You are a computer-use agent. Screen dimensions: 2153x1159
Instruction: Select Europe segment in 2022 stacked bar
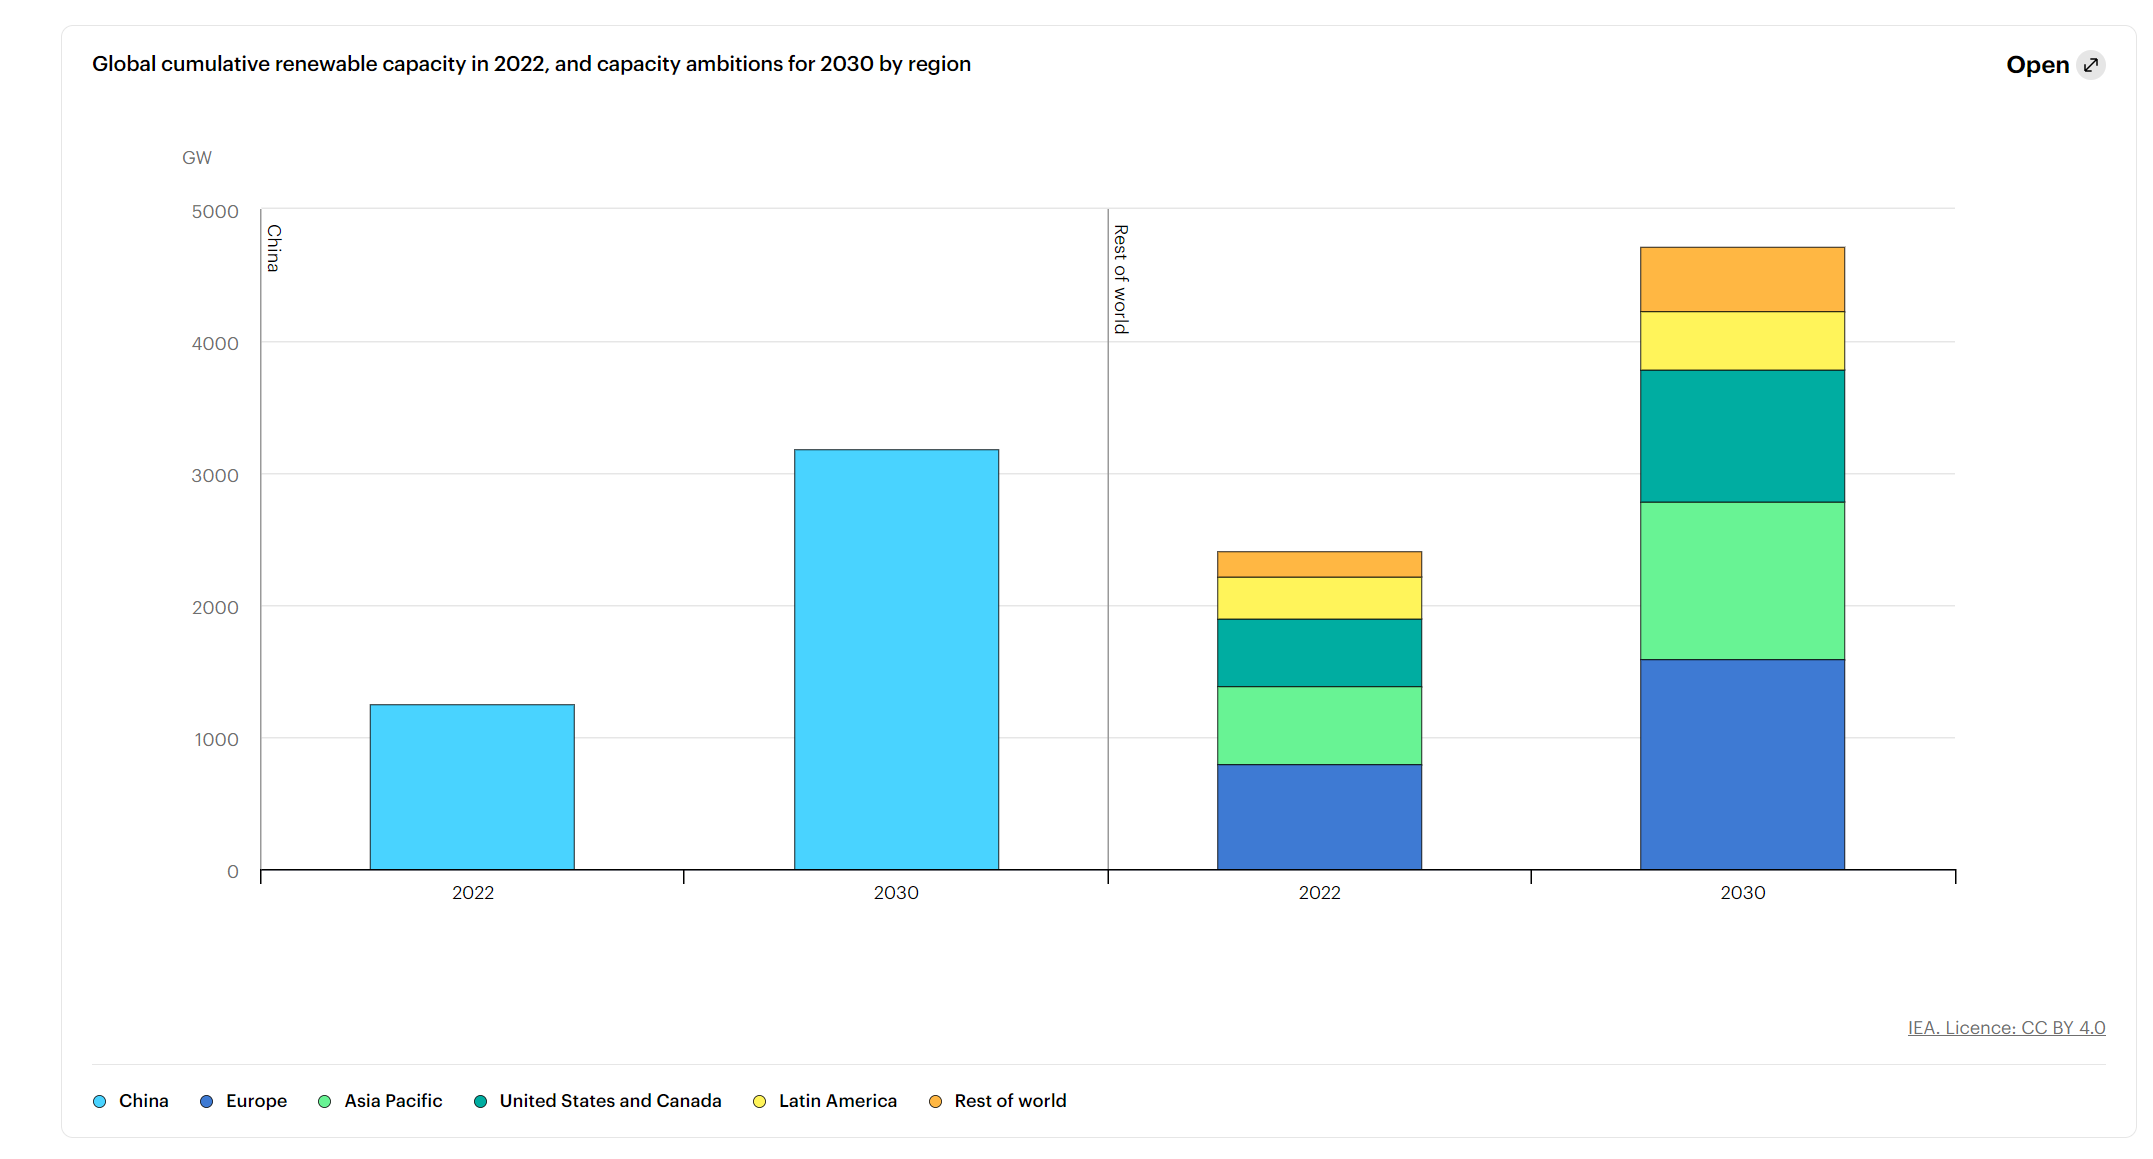coord(1319,817)
